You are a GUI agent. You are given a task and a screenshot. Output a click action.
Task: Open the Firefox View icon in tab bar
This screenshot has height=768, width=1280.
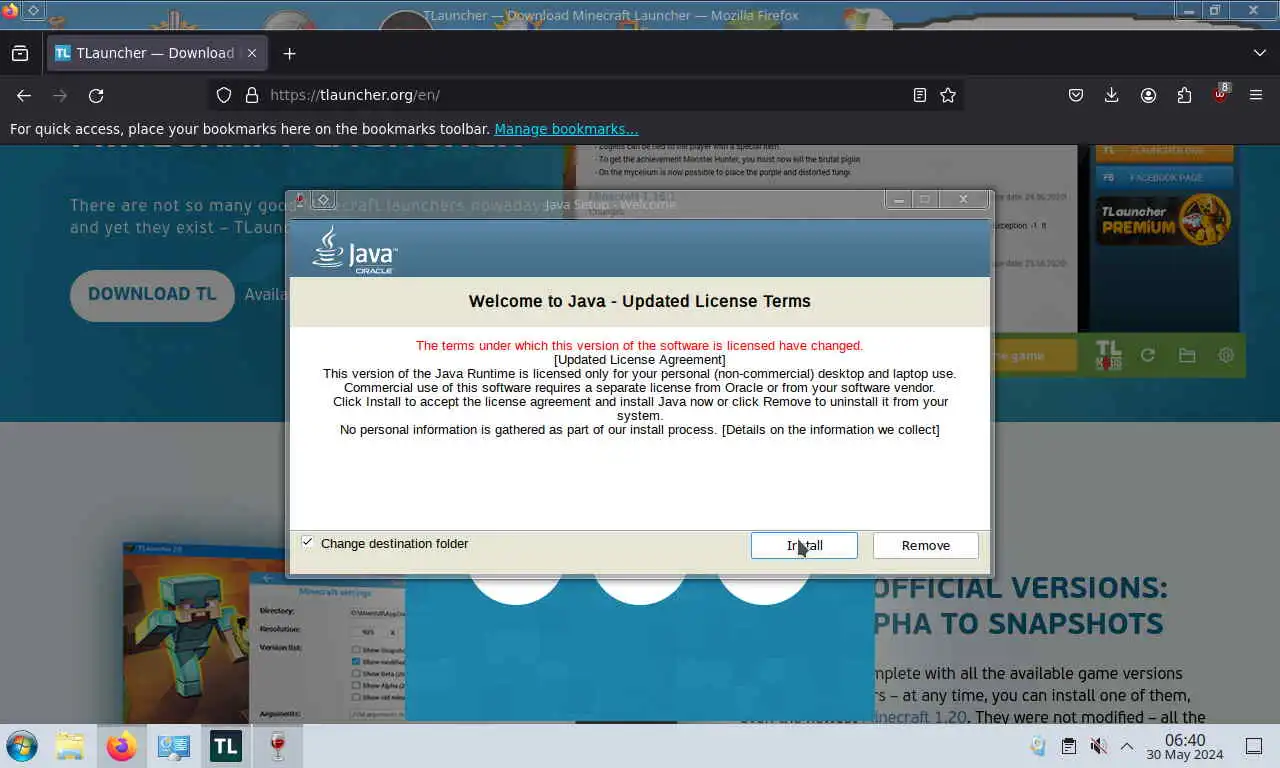pyautogui.click(x=20, y=53)
